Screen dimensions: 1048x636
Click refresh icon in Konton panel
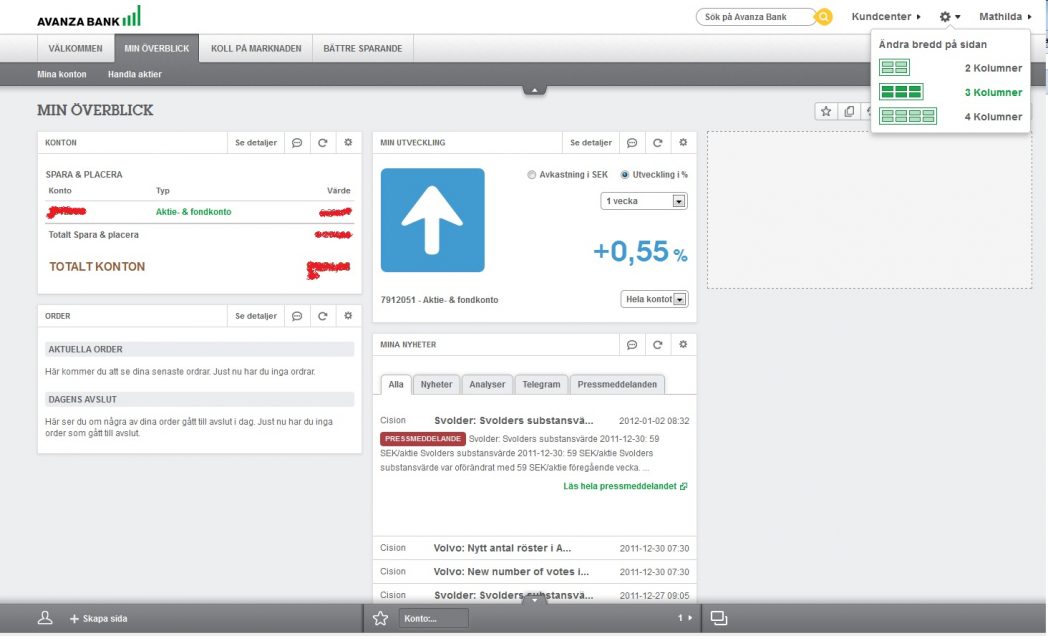[323, 143]
